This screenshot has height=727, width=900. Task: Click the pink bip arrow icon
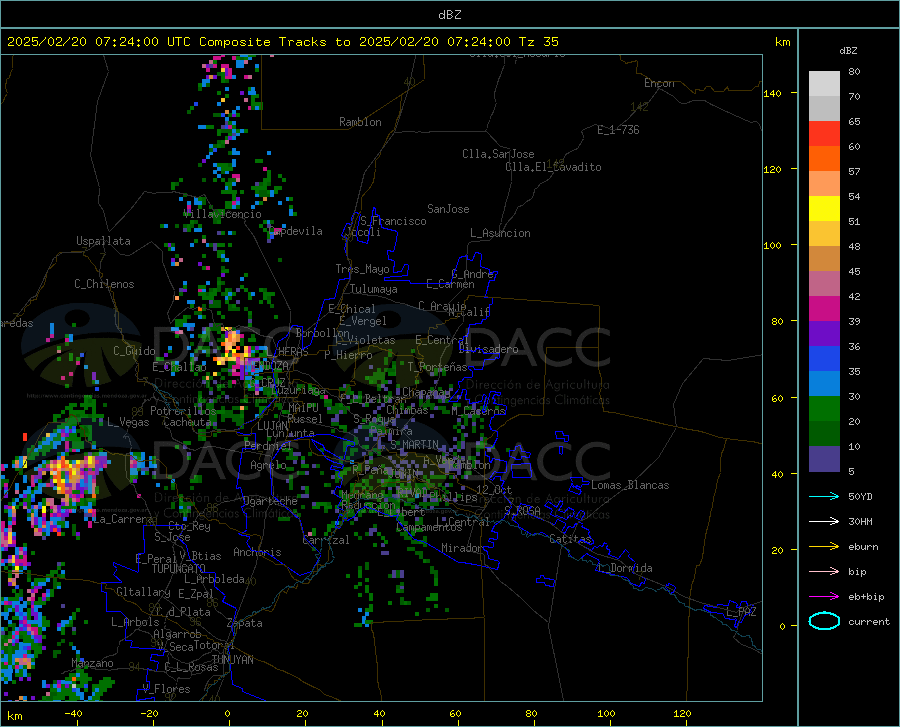pyautogui.click(x=824, y=571)
